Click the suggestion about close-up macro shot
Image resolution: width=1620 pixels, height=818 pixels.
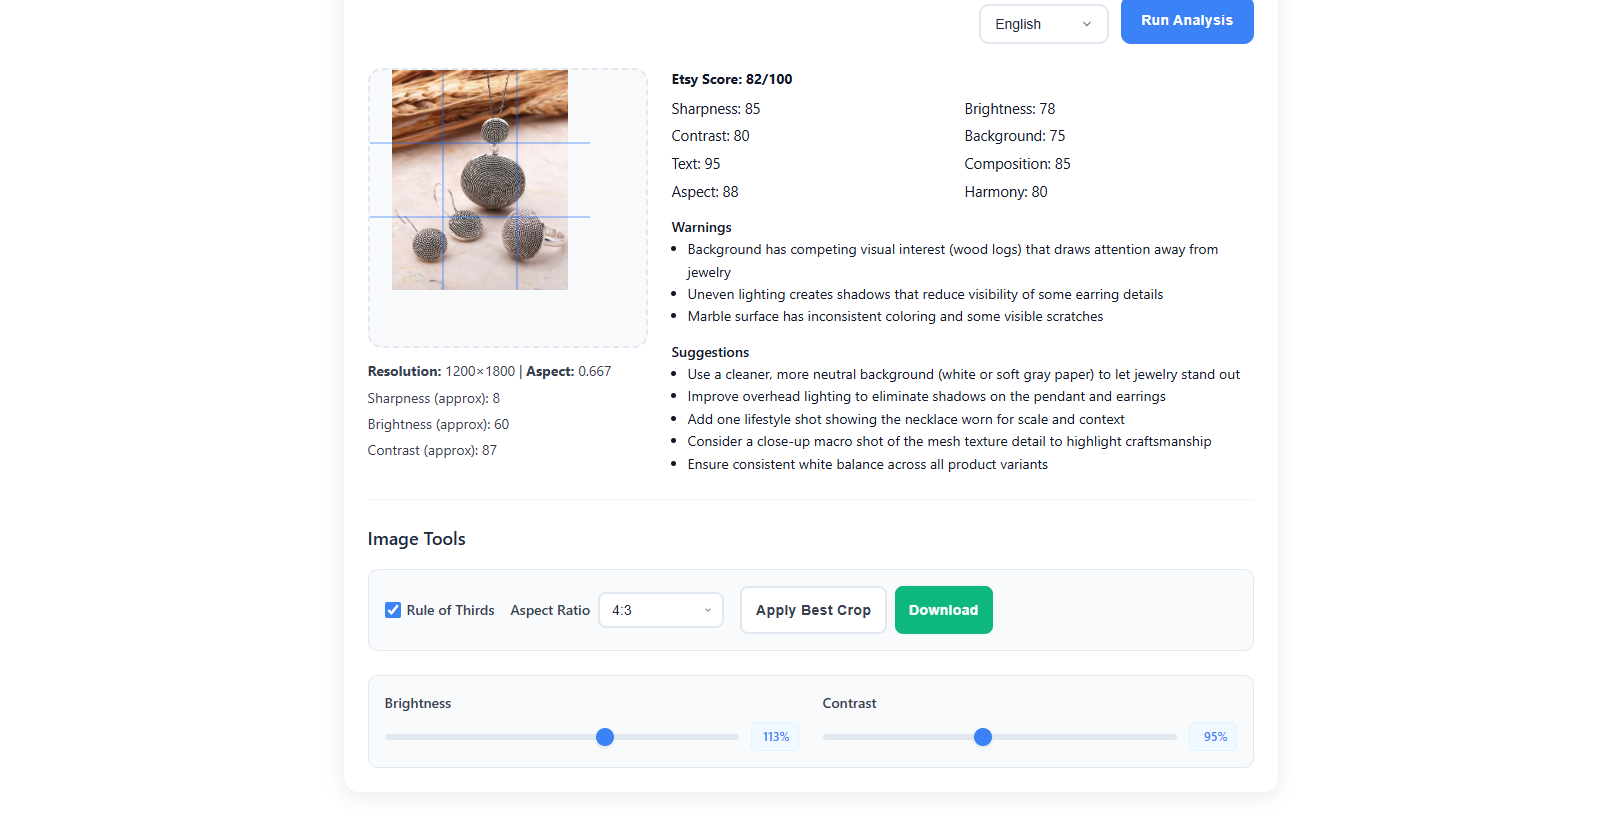coord(949,442)
